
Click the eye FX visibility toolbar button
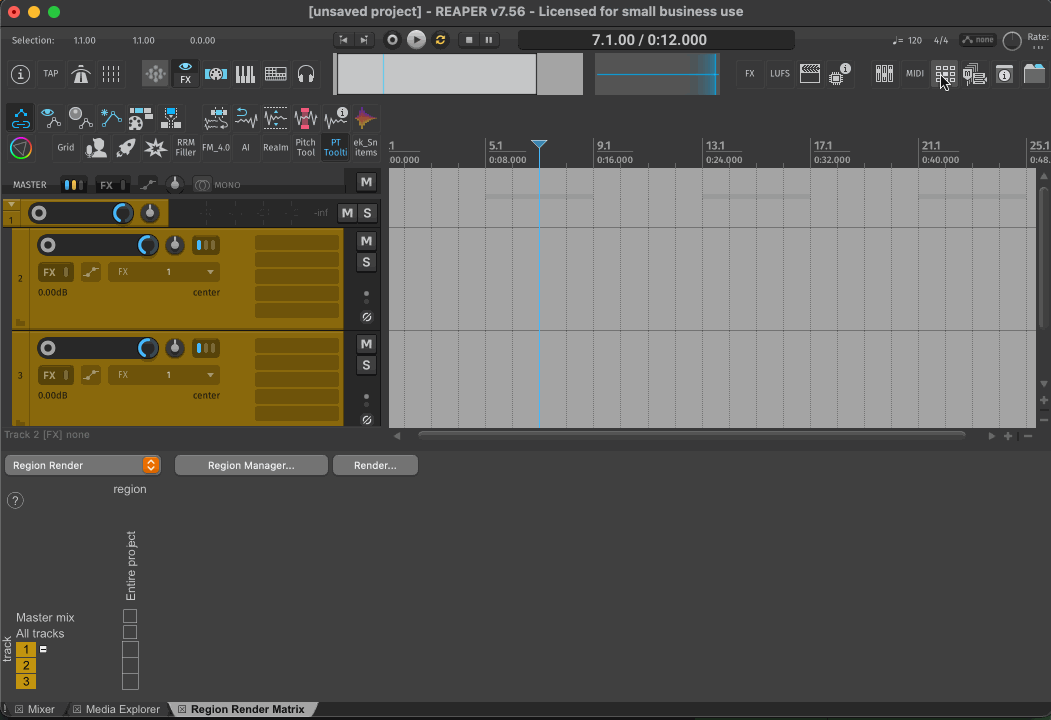(186, 73)
